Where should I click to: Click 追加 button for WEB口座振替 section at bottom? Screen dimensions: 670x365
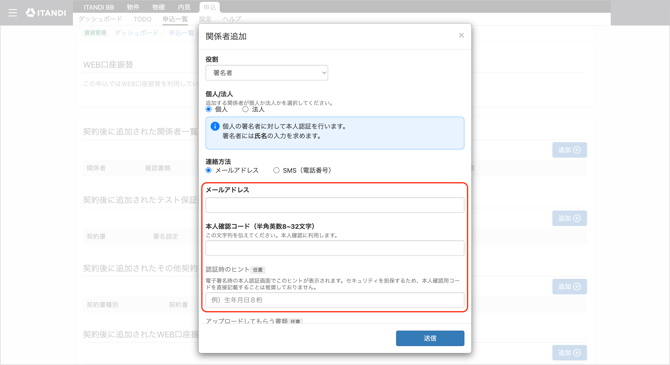click(x=569, y=353)
